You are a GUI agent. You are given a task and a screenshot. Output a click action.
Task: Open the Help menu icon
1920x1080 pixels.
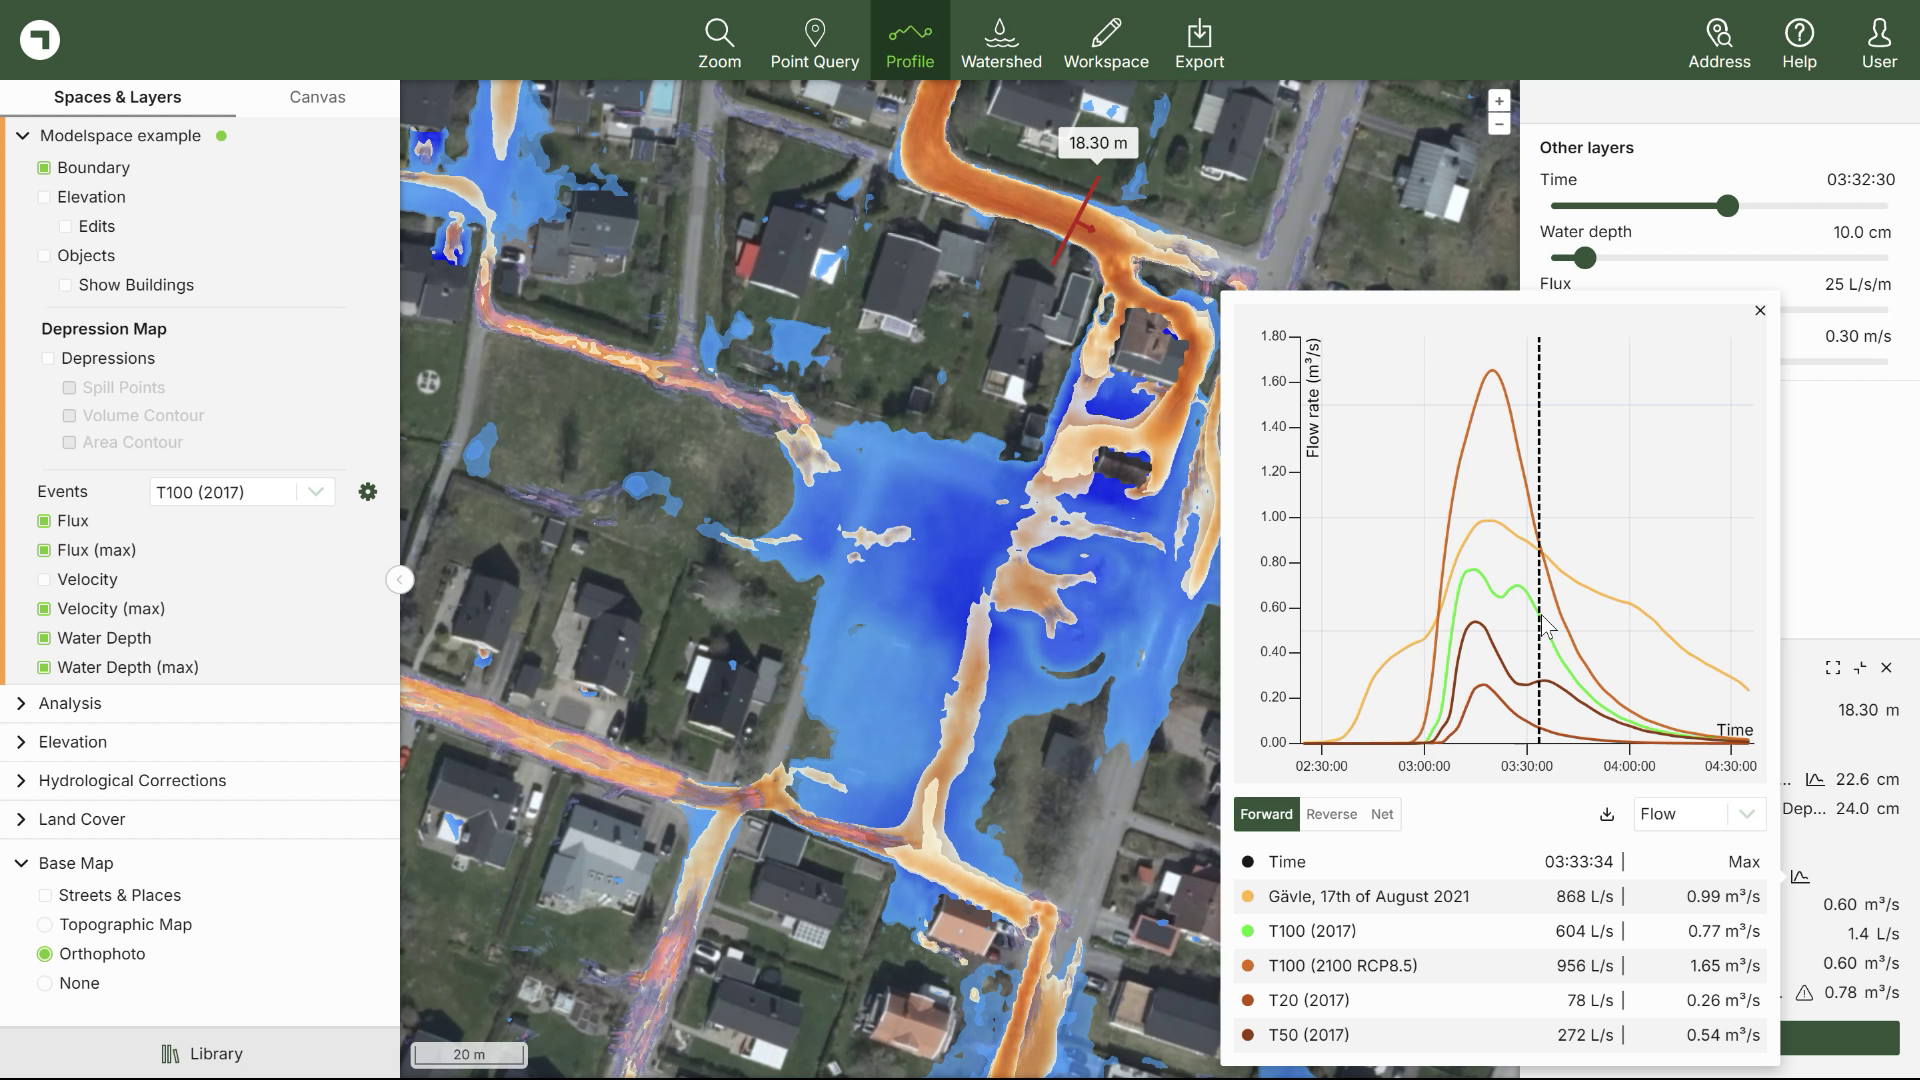[1799, 41]
